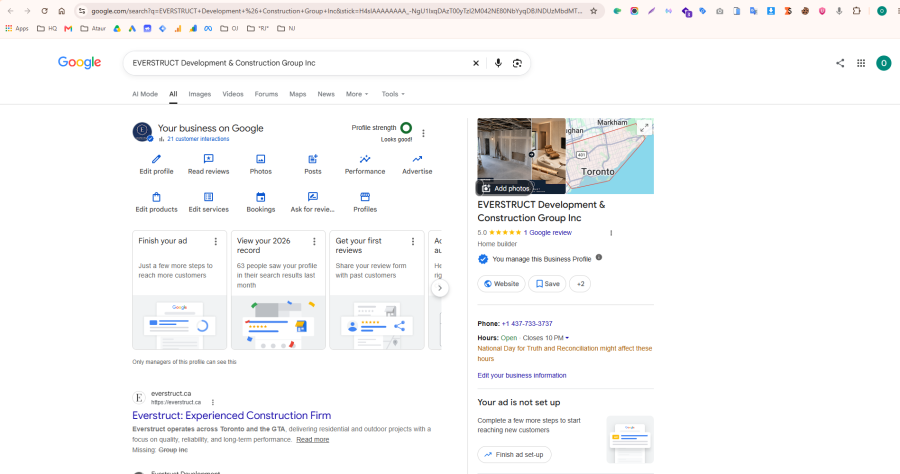This screenshot has width=900, height=474.
Task: Go to Google homepage via logo
Action: click(x=79, y=63)
